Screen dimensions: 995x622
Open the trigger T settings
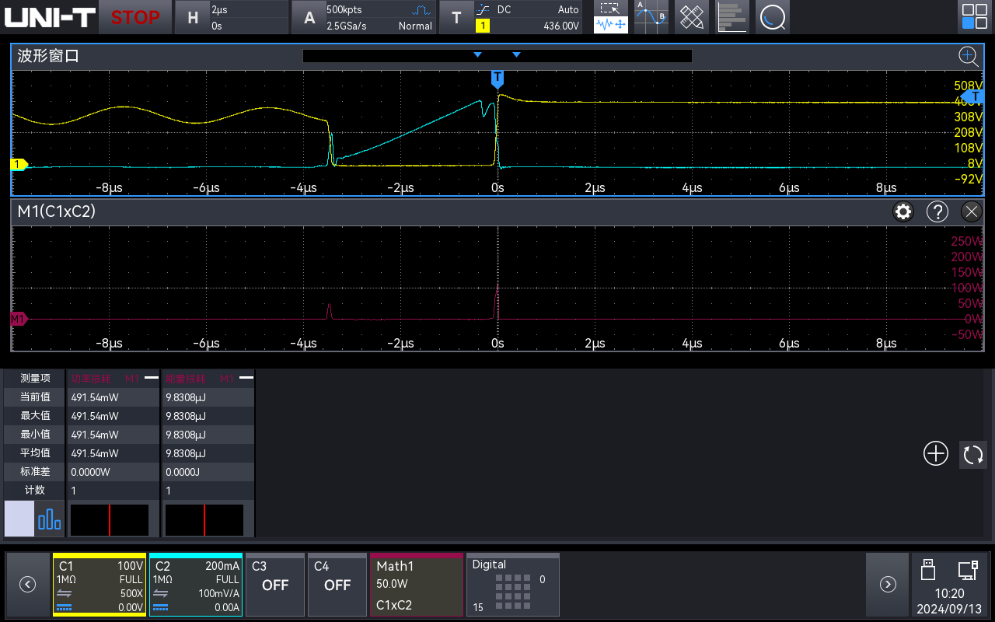[510, 17]
